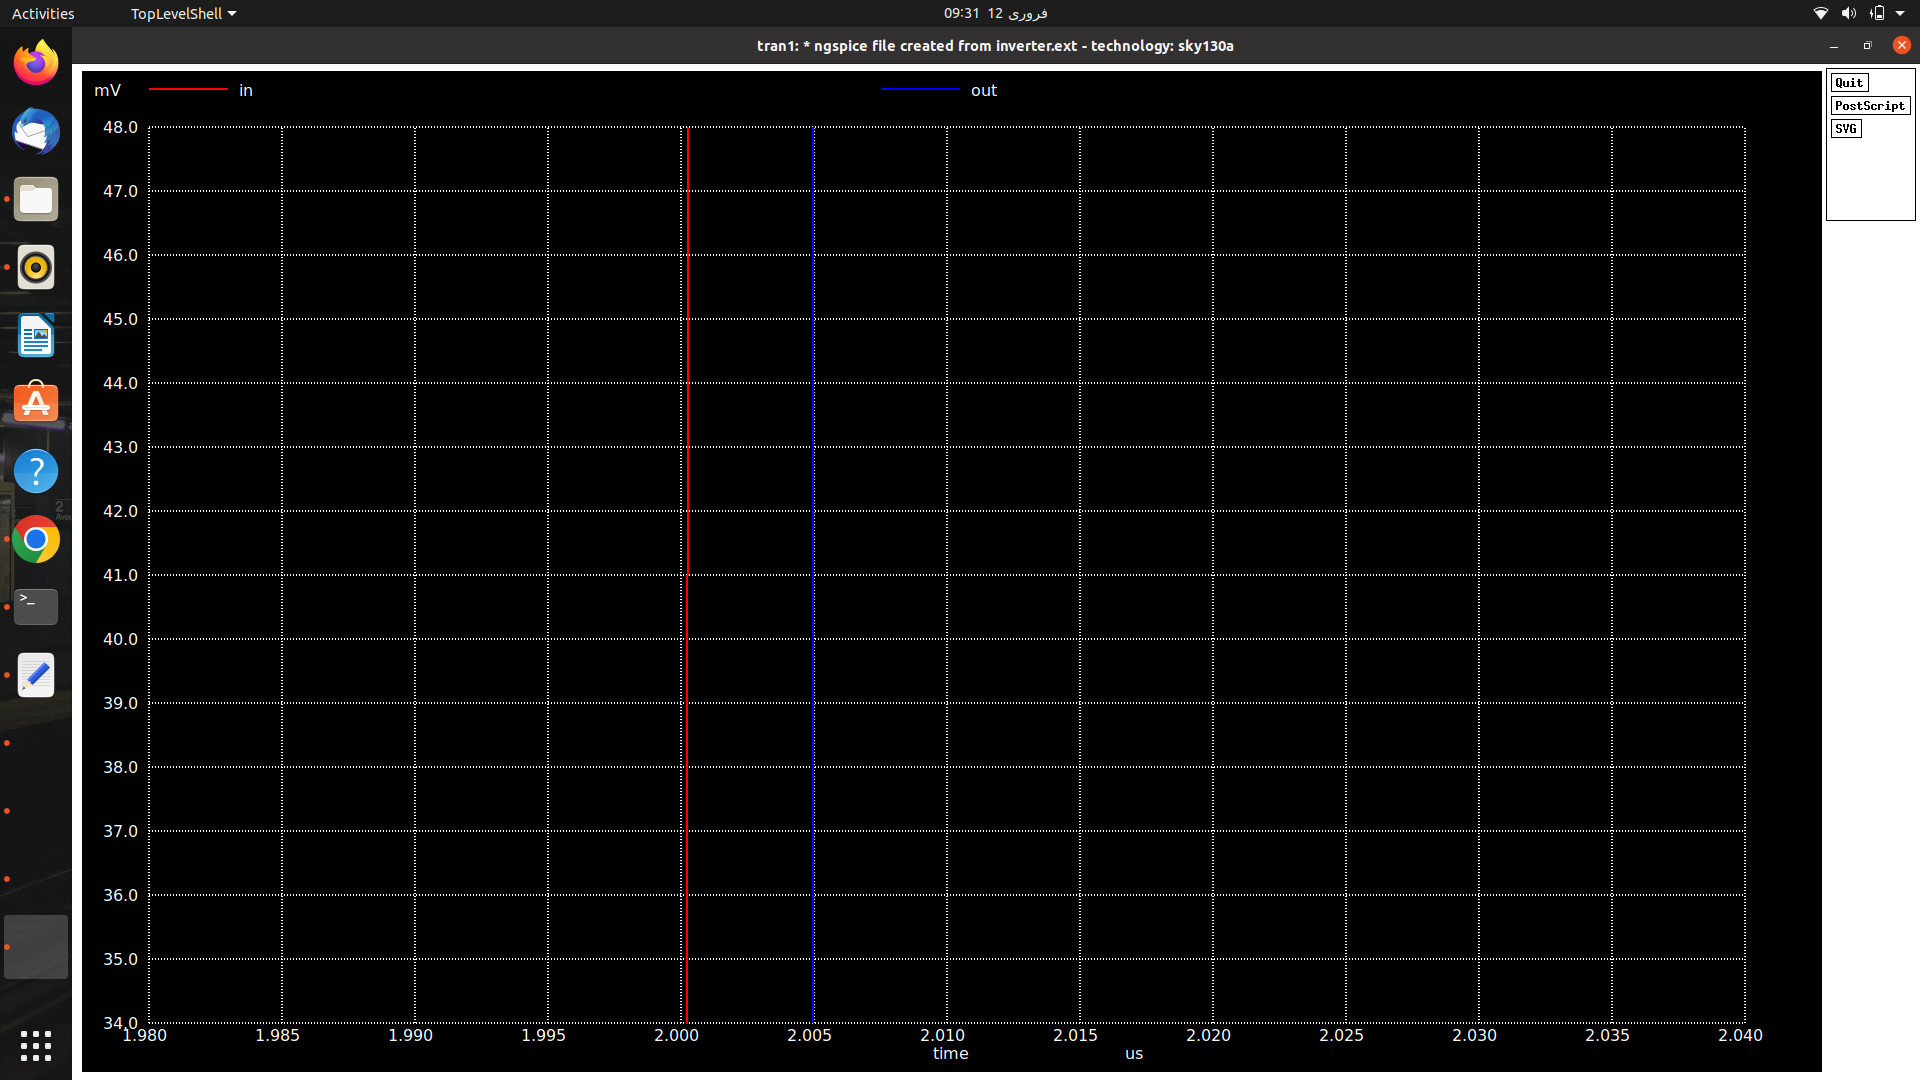Screen dimensions: 1920x1080
Task: Expand the system status menu arrow
Action: (1900, 13)
